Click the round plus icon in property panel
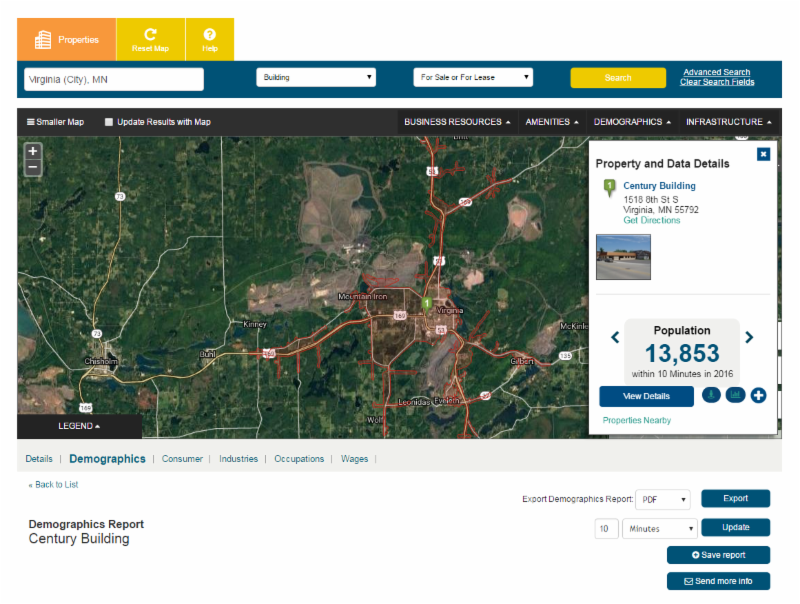800x604 pixels. (x=759, y=395)
